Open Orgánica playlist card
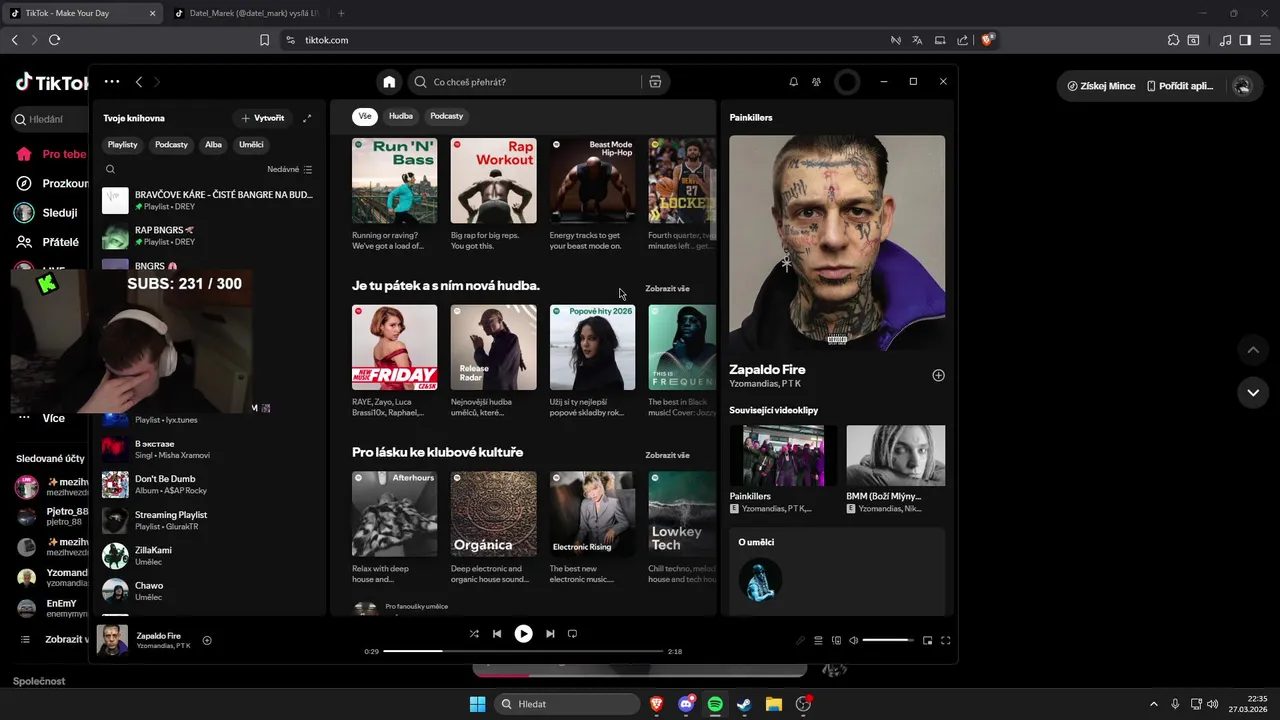The image size is (1280, 720). tap(493, 529)
